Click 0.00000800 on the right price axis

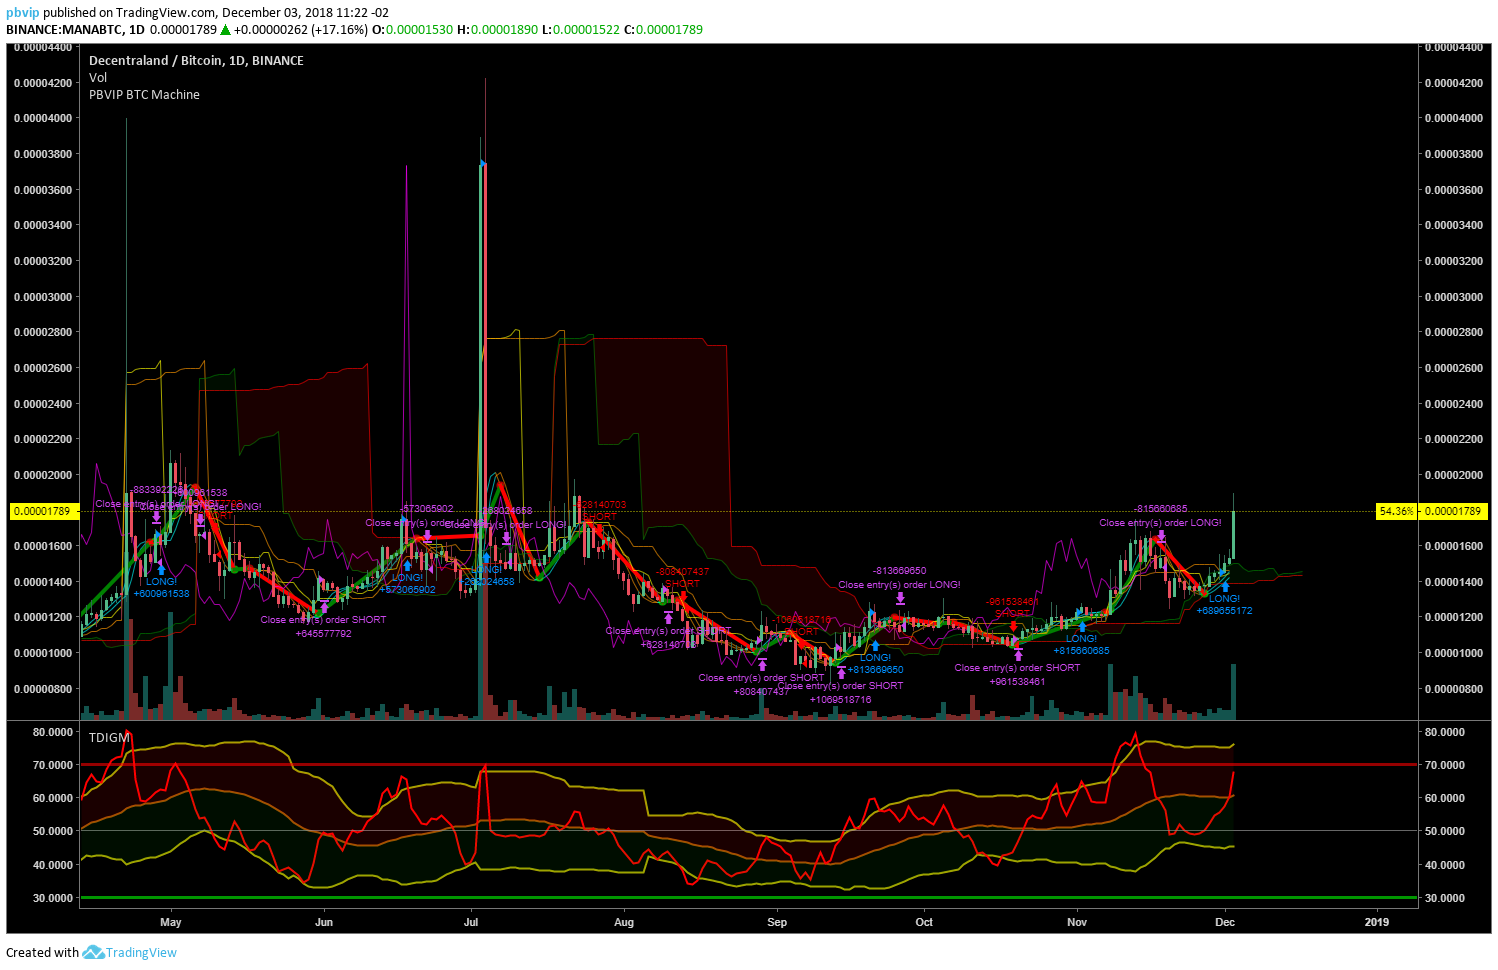1454,689
